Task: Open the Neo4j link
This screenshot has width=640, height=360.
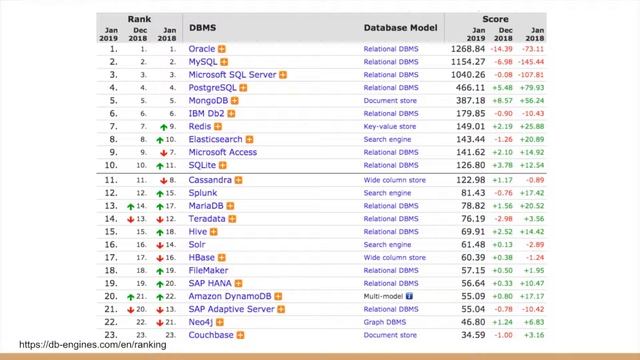Action: 200,322
